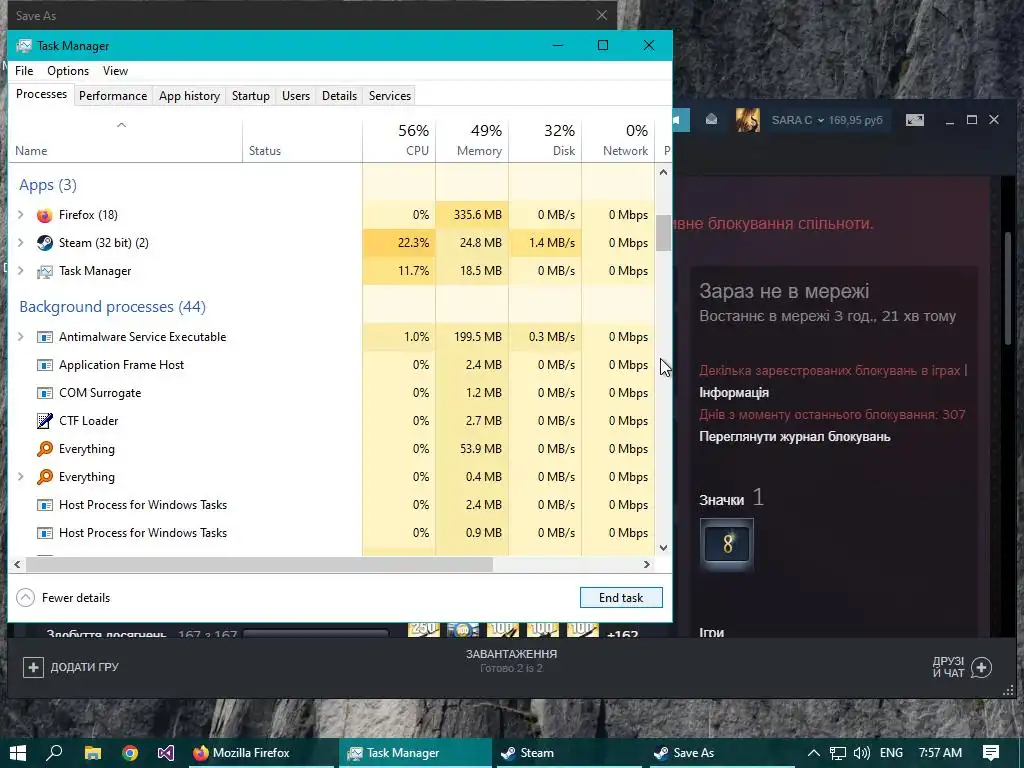
Task: Sort processes by Memory column
Action: click(472, 140)
